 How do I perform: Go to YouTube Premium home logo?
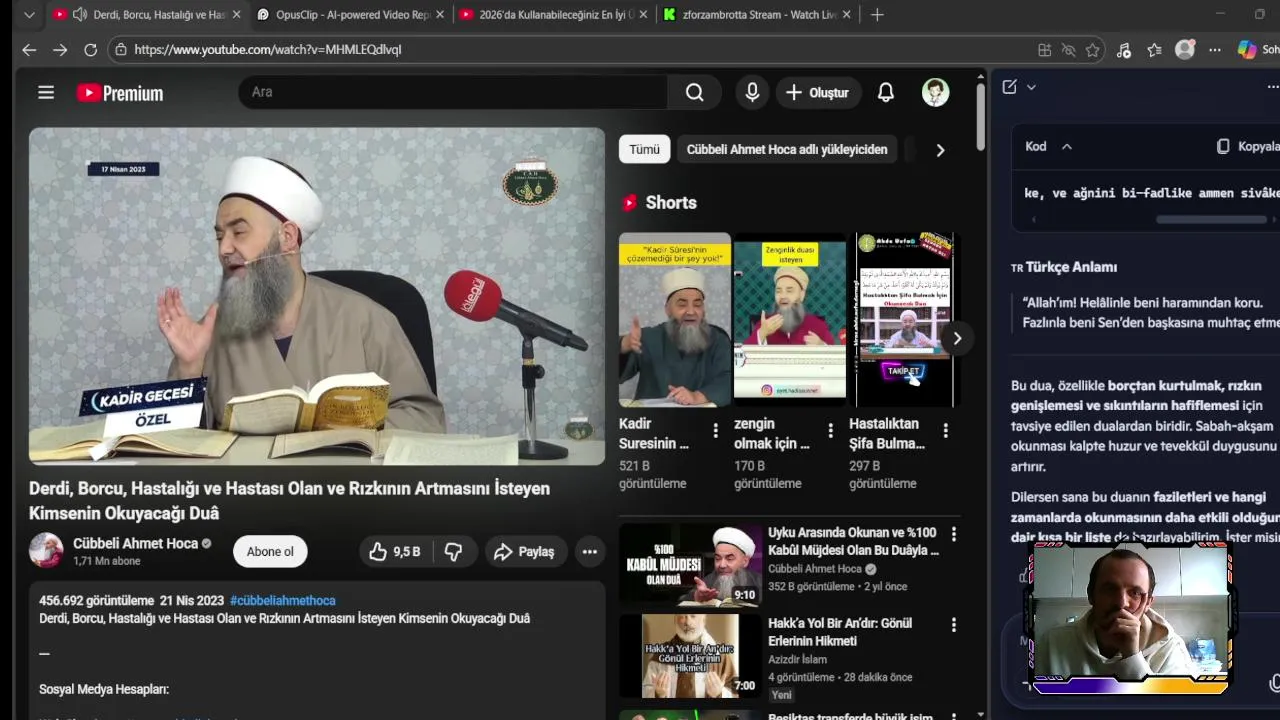coord(120,93)
